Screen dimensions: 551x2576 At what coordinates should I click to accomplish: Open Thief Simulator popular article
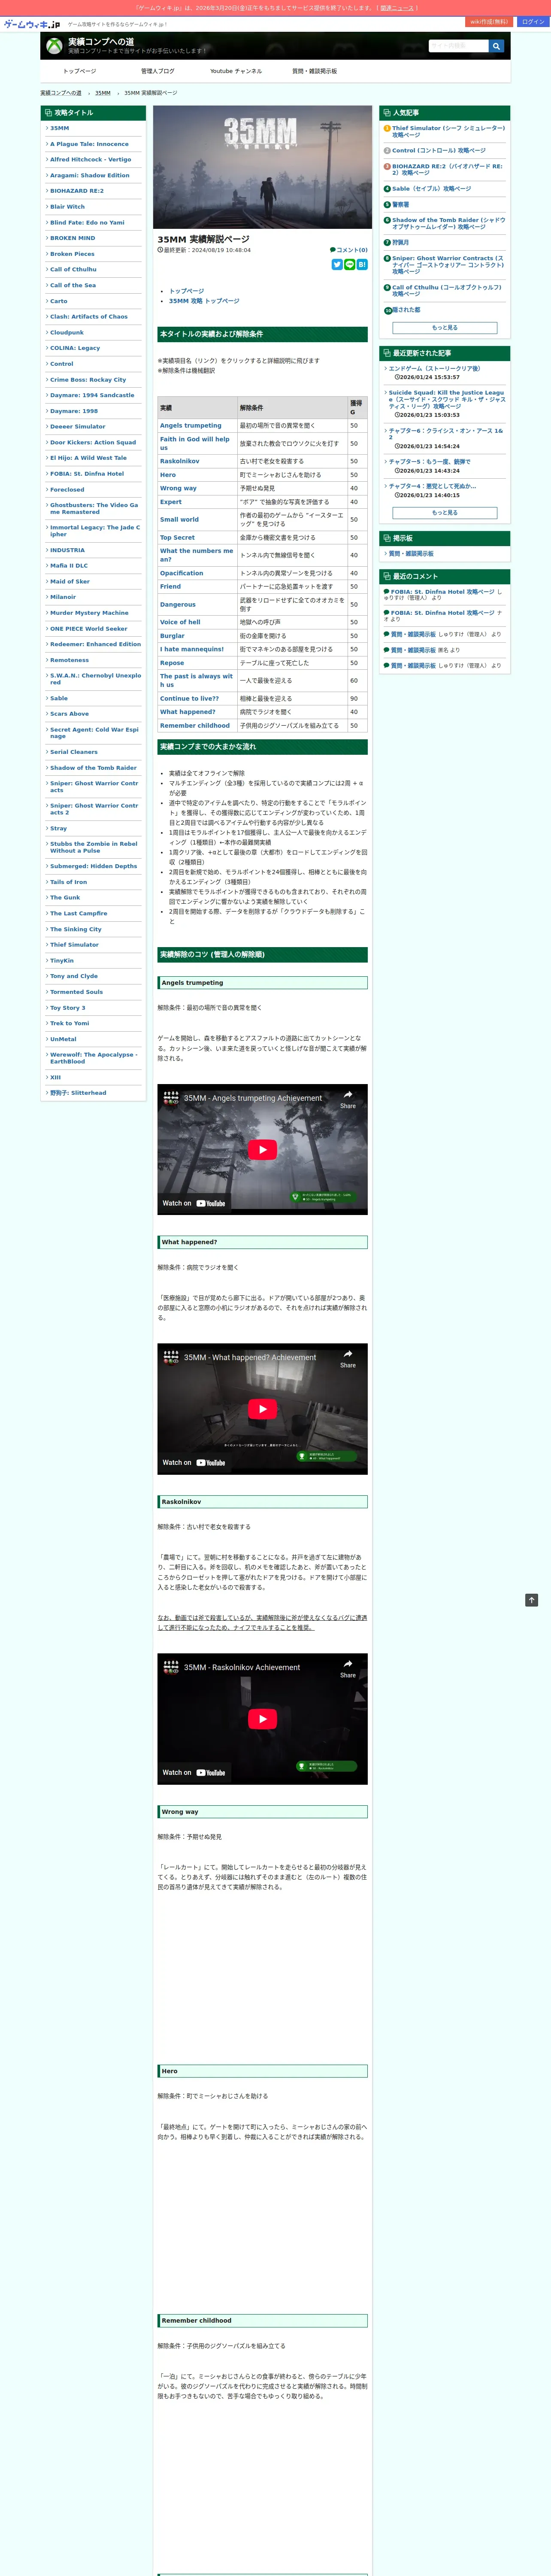(448, 131)
